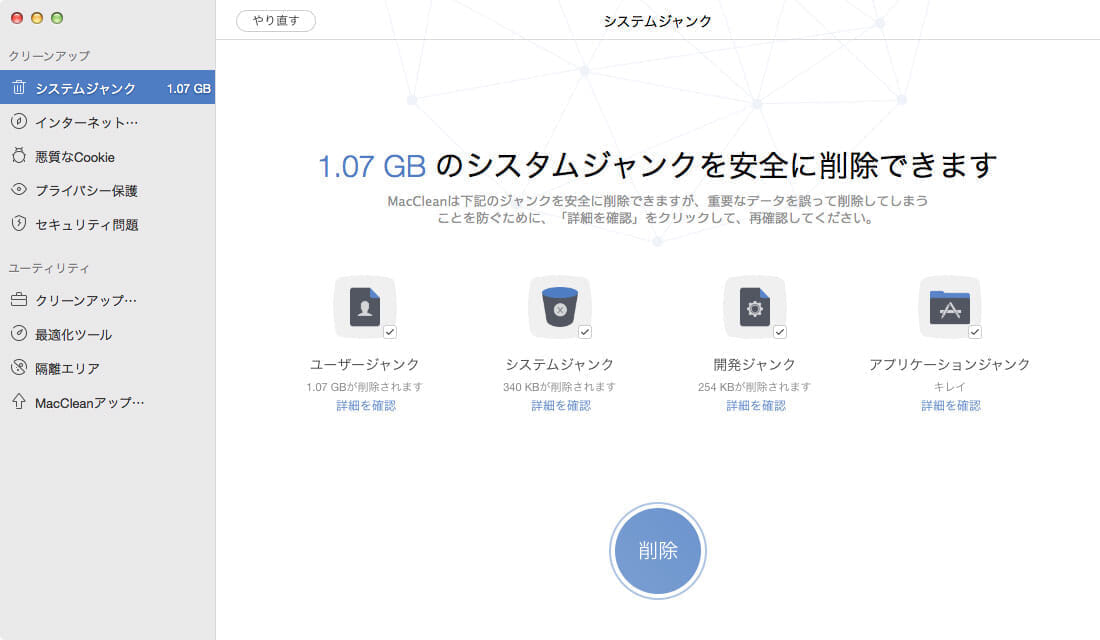Toggle the アプリケーションジャンク checkbox

(975, 332)
